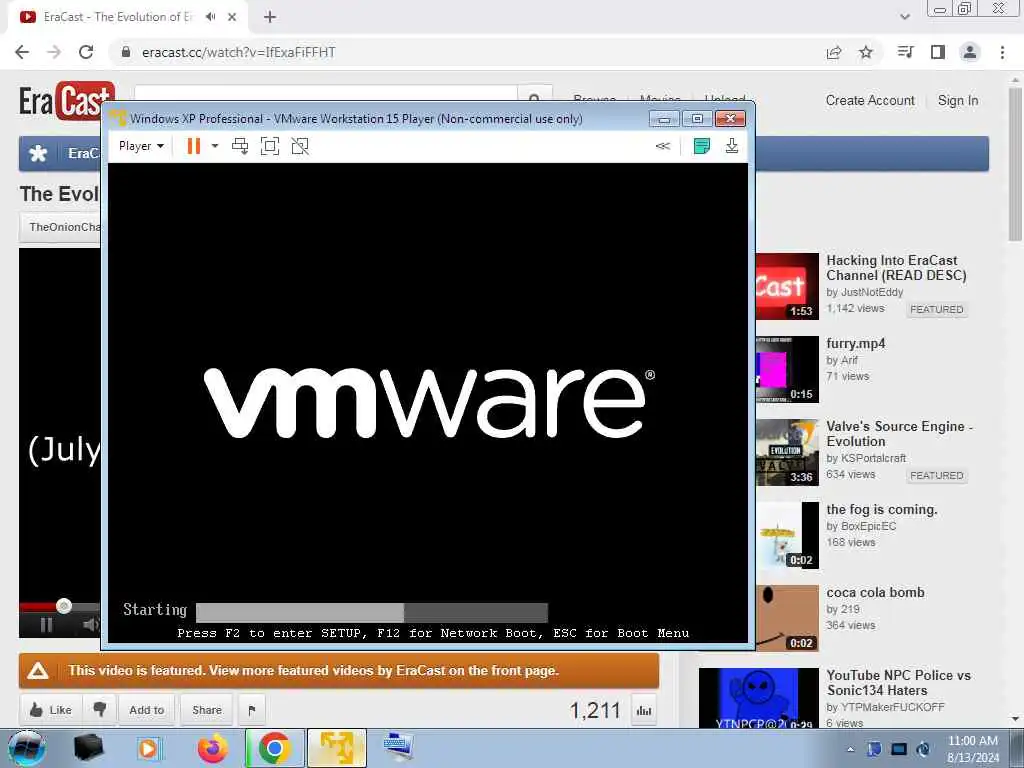This screenshot has width=1024, height=768.
Task: Open Valve's Source Engine - Evolution video
Action: click(899, 434)
